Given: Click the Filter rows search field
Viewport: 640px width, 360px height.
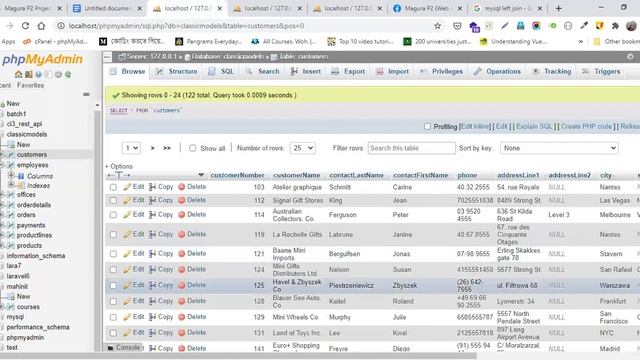Looking at the screenshot, I should (411, 148).
